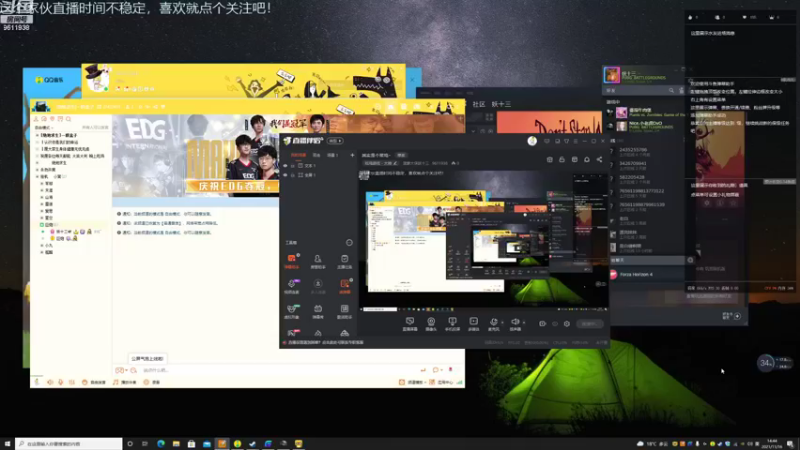Search friends in Steam friends list
800x450 pixels.
pyautogui.click(x=671, y=90)
